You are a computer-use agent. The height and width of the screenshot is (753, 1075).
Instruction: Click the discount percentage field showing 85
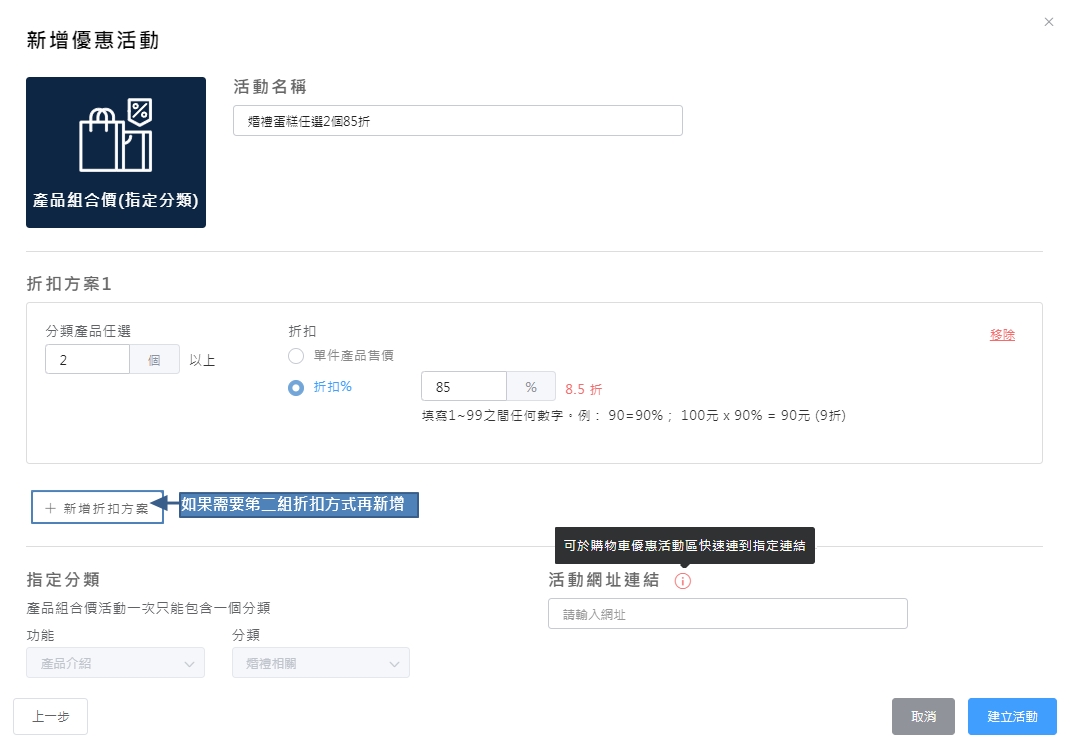[x=464, y=387]
